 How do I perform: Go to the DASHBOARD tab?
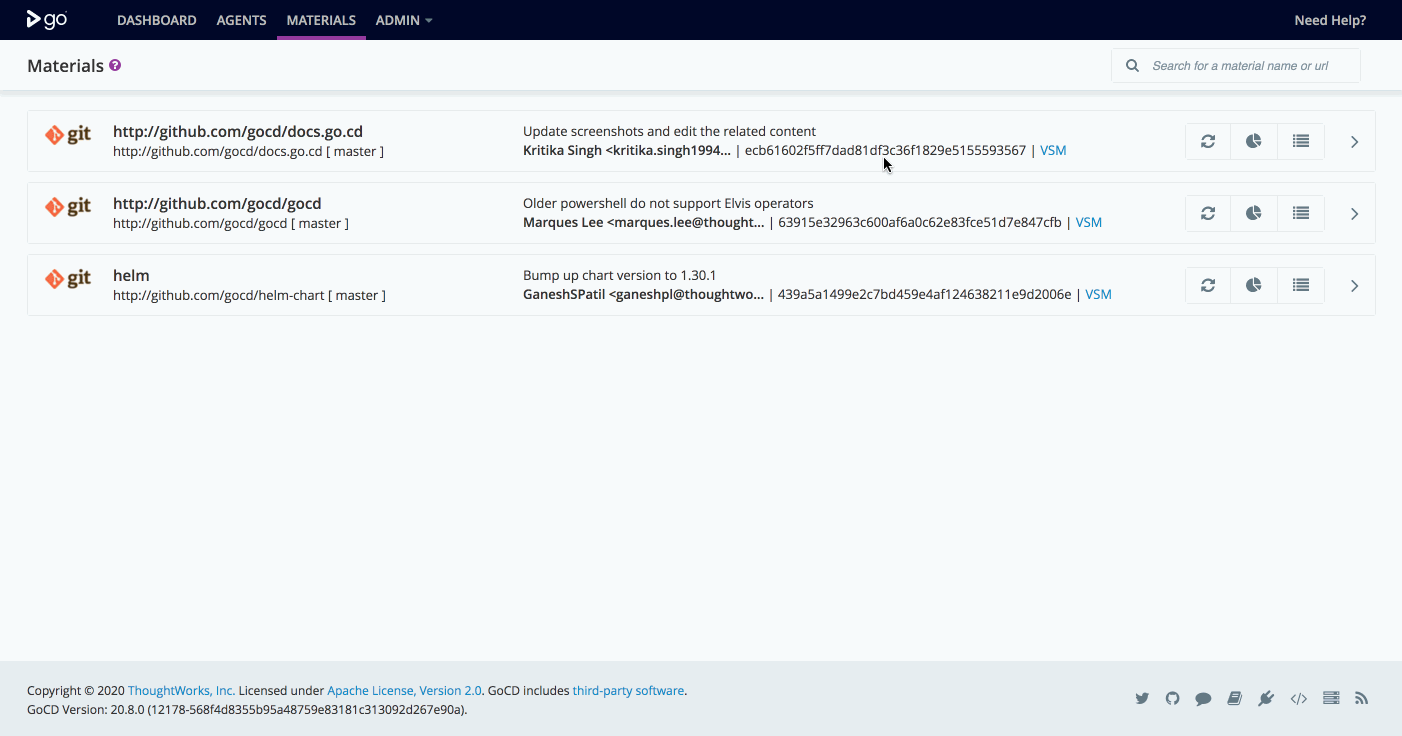click(156, 20)
